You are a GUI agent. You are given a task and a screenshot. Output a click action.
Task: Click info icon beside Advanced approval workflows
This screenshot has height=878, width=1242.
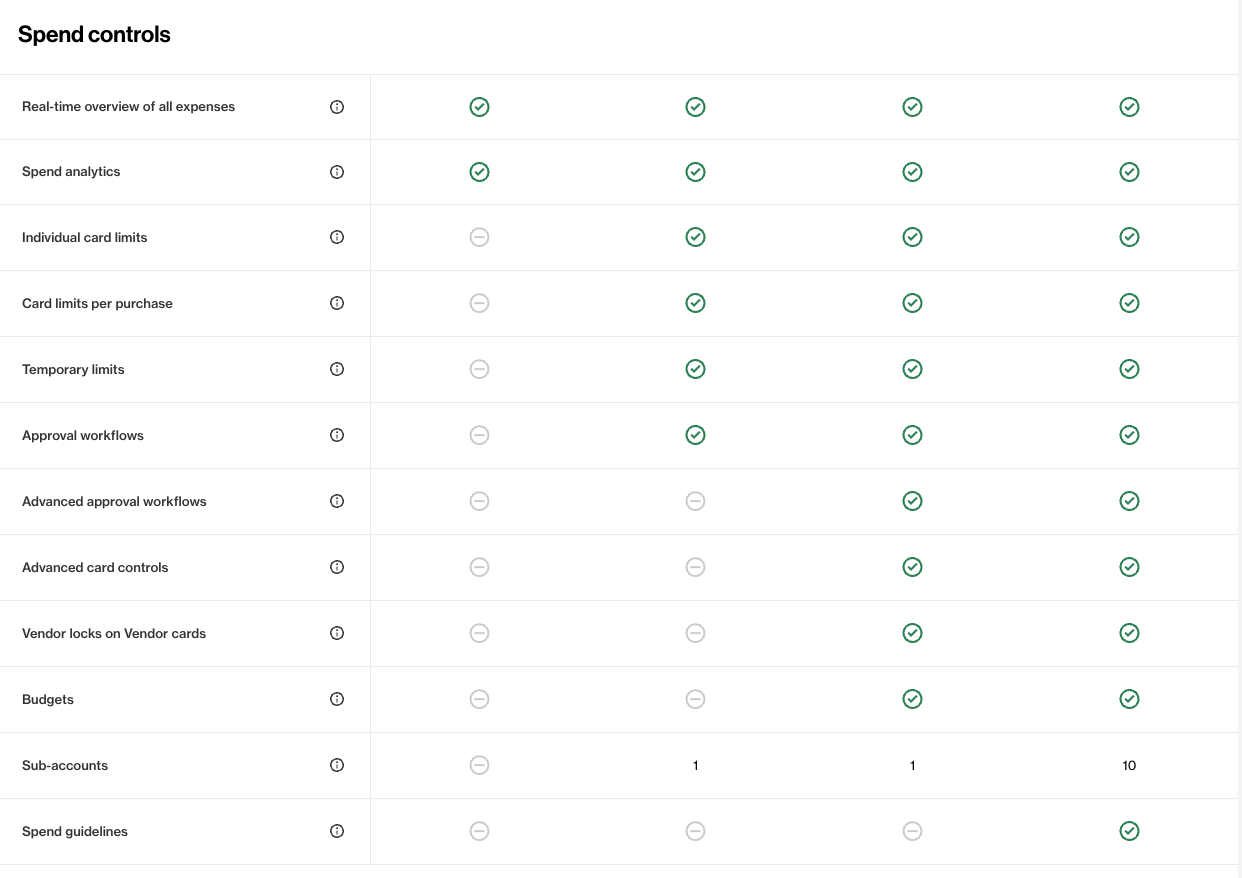(x=337, y=501)
